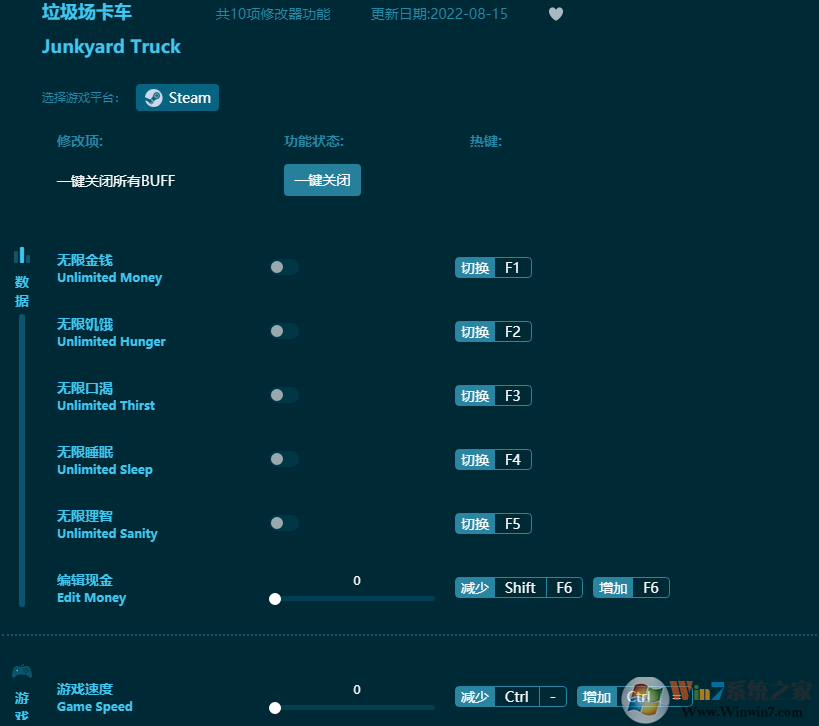Click the 切换 F1 hotkey for Unlimited Money
The width and height of the screenshot is (819, 726).
492,267
